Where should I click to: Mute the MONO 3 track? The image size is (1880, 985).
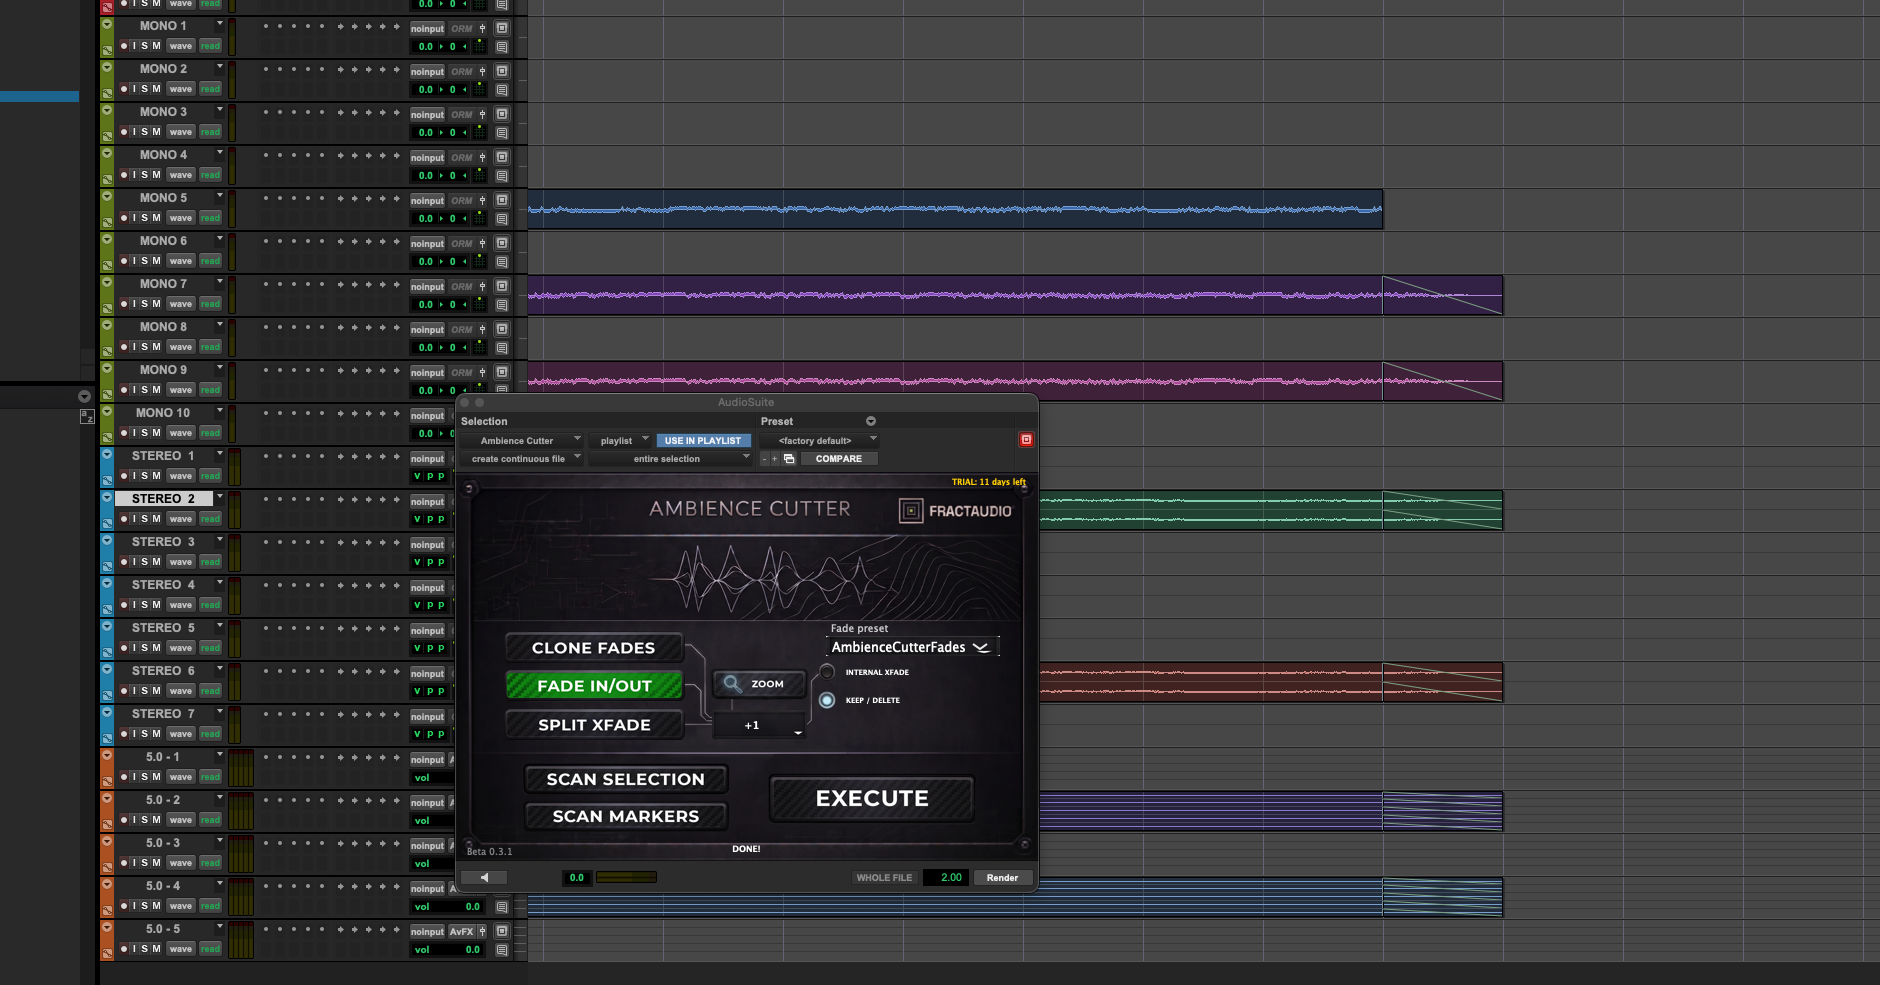(x=156, y=132)
